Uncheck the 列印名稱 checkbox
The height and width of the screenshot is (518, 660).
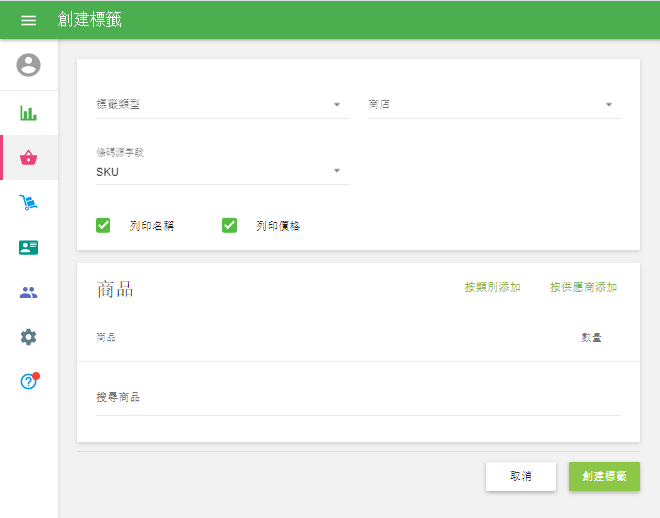tap(103, 225)
